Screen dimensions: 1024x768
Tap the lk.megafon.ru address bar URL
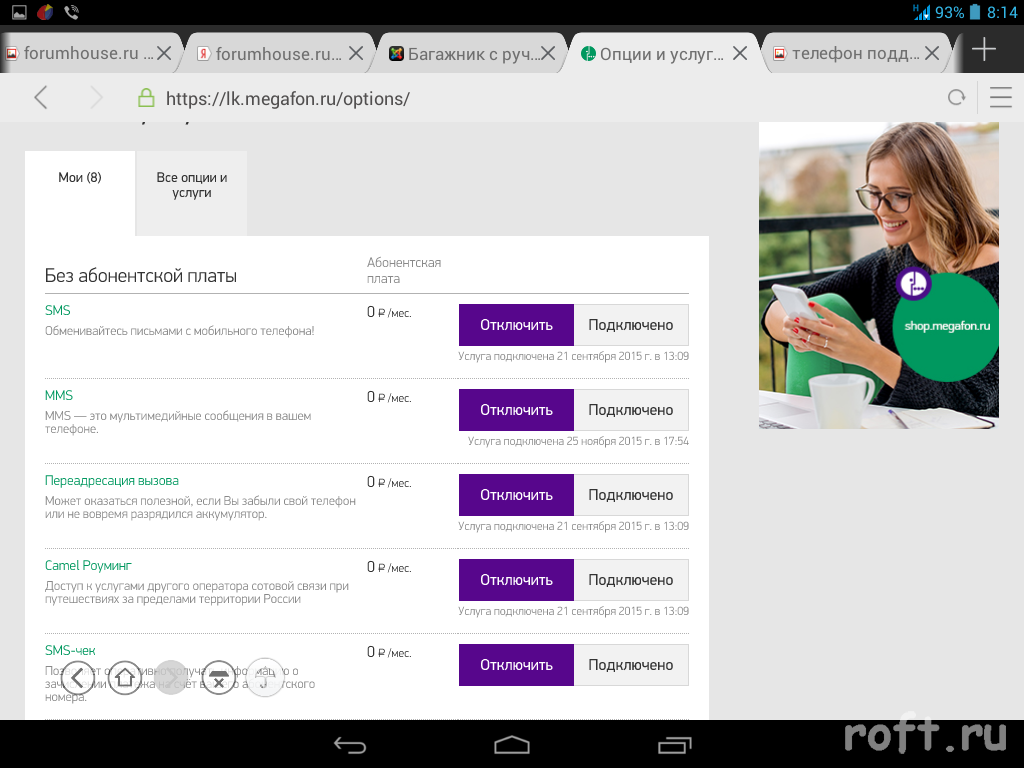[x=288, y=98]
